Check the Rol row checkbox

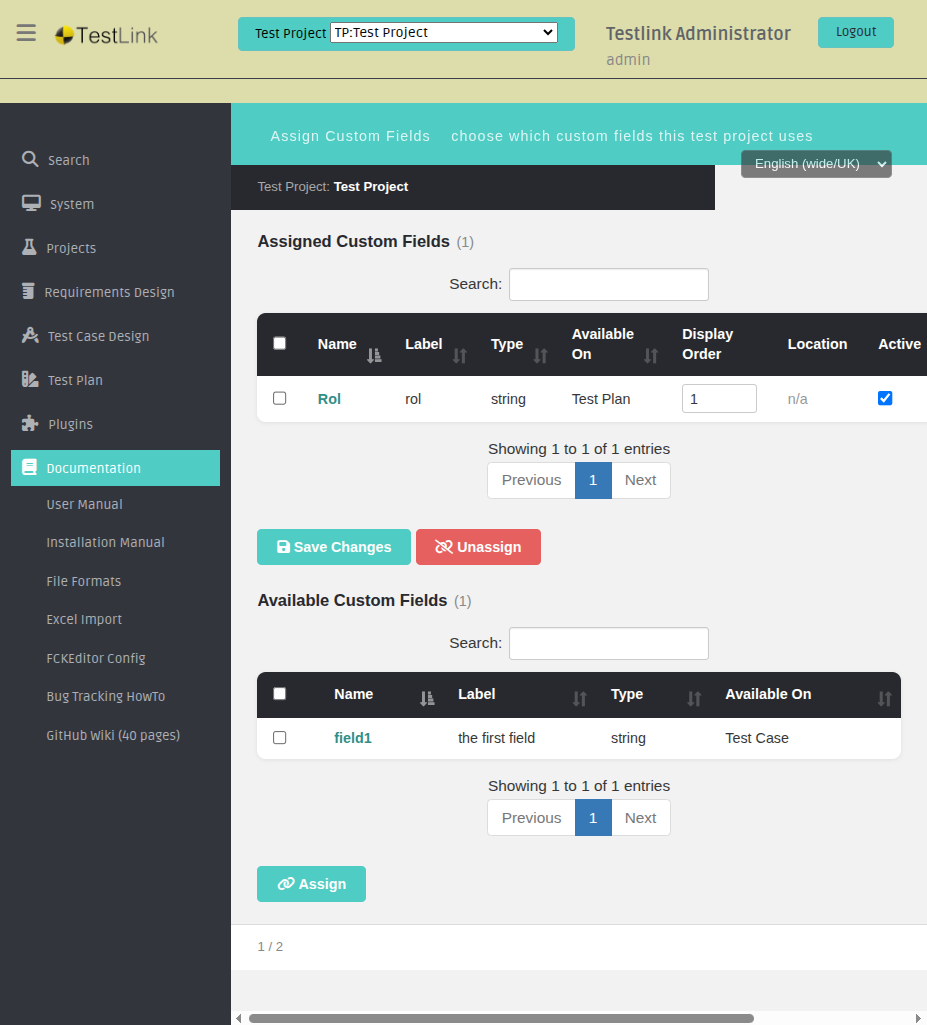click(280, 398)
